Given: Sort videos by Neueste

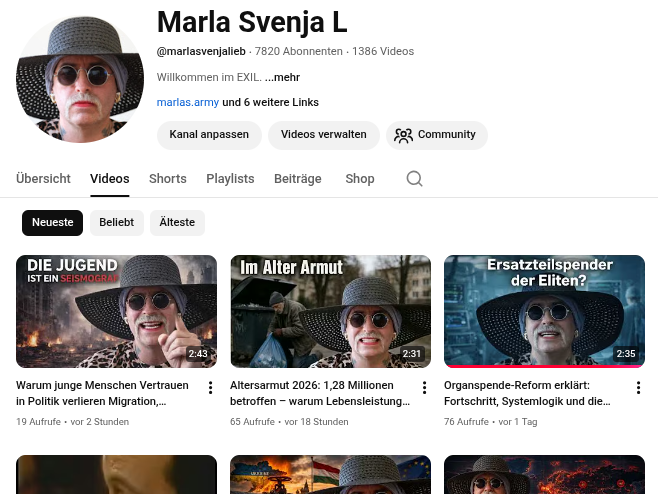Looking at the screenshot, I should [52, 222].
